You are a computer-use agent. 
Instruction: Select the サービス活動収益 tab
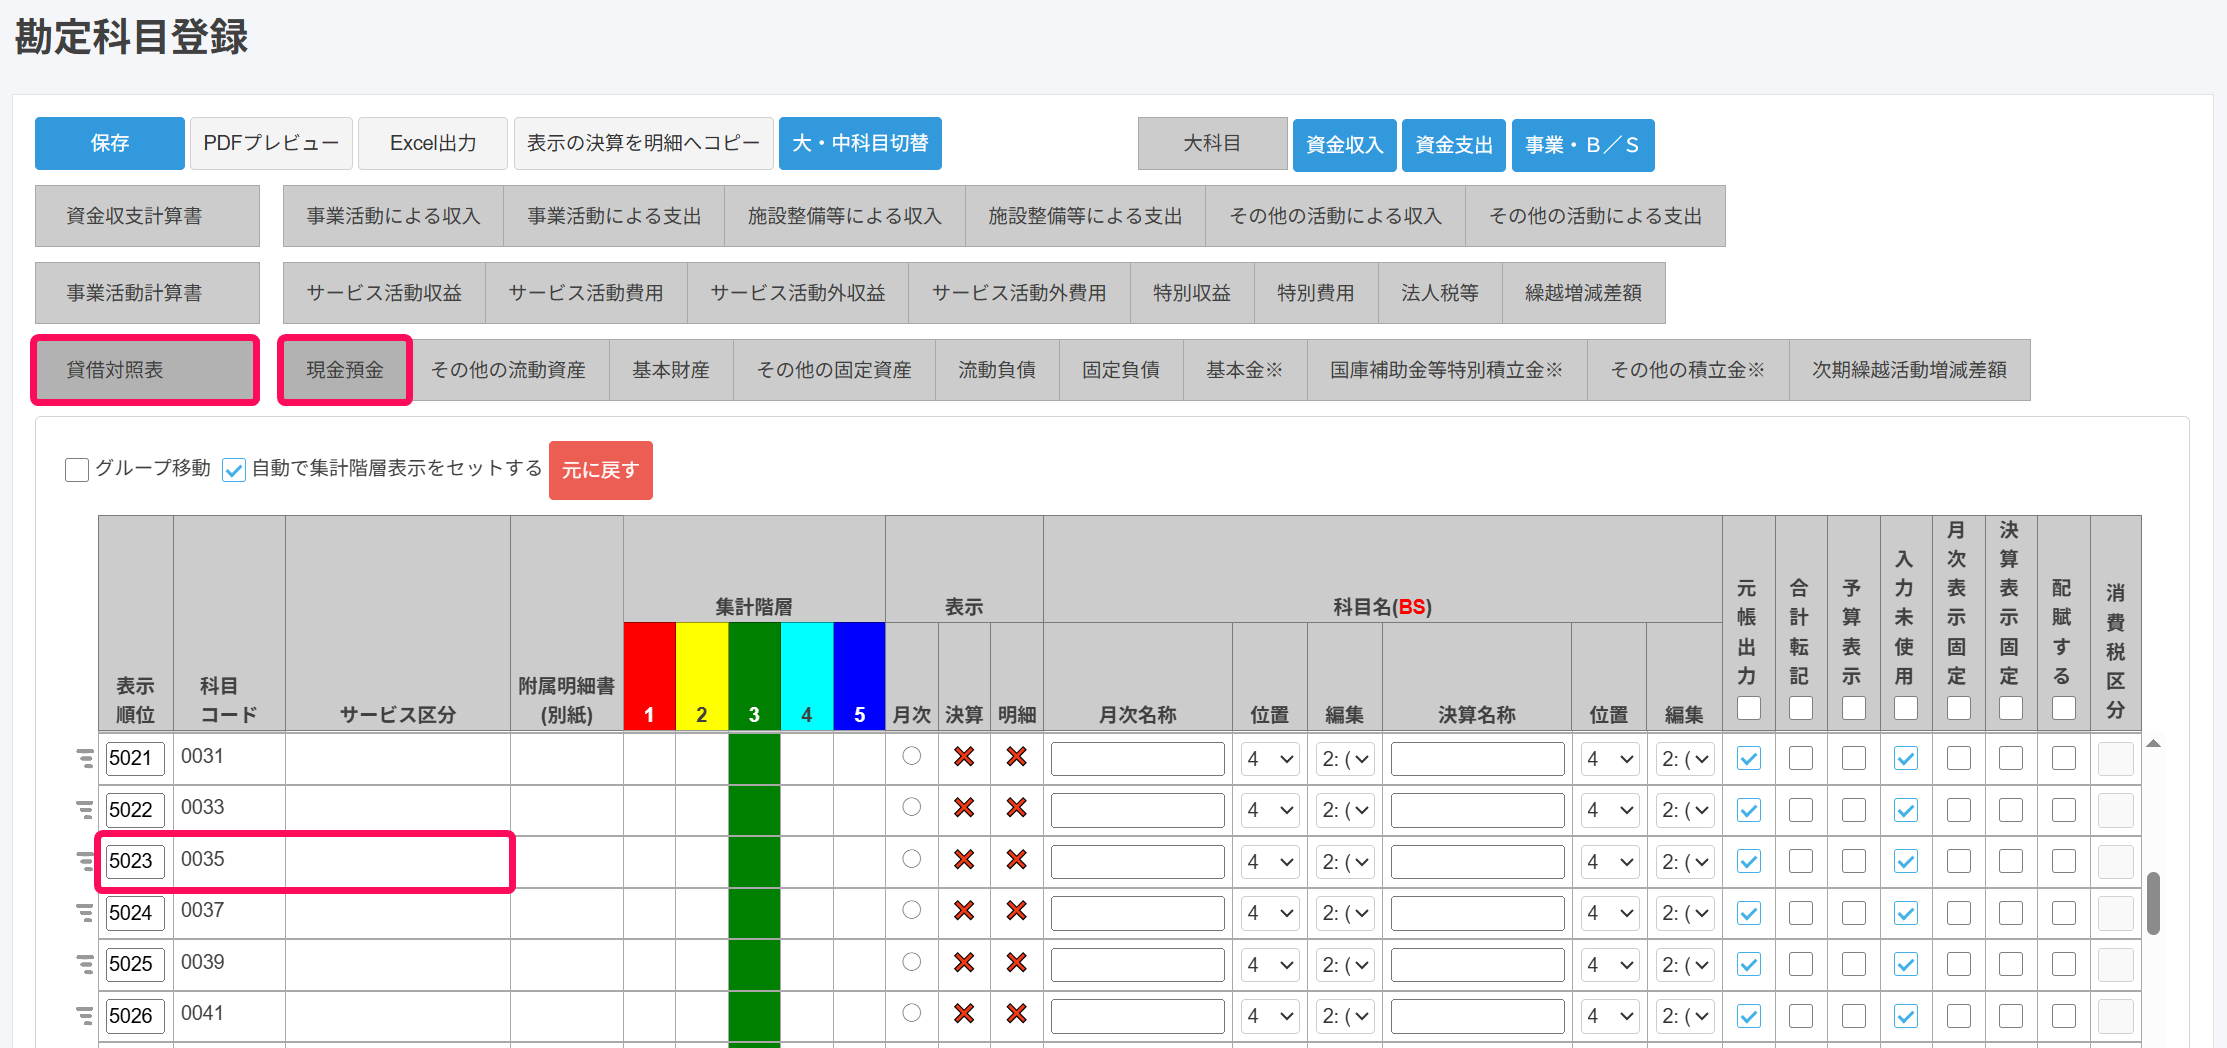coord(383,292)
